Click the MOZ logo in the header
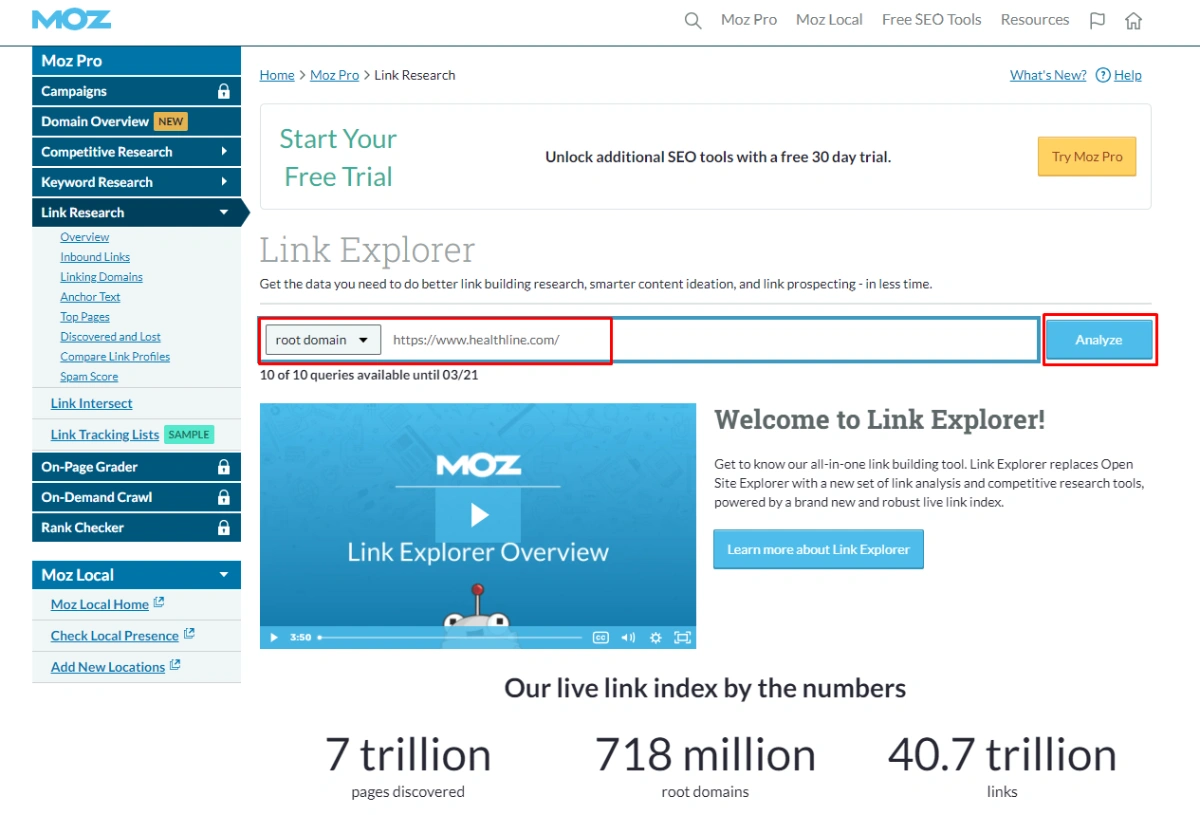 (71, 19)
